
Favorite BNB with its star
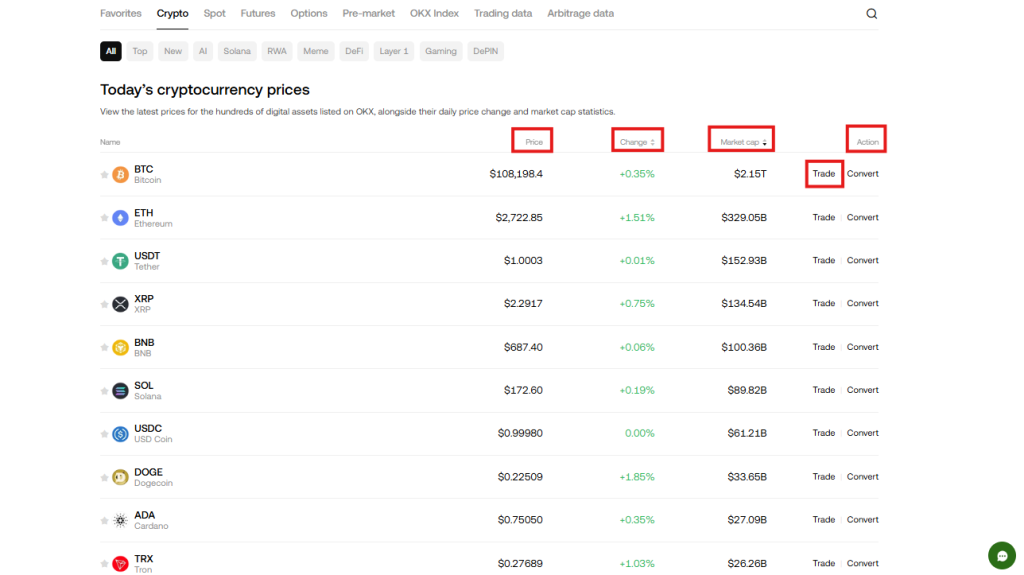click(104, 348)
